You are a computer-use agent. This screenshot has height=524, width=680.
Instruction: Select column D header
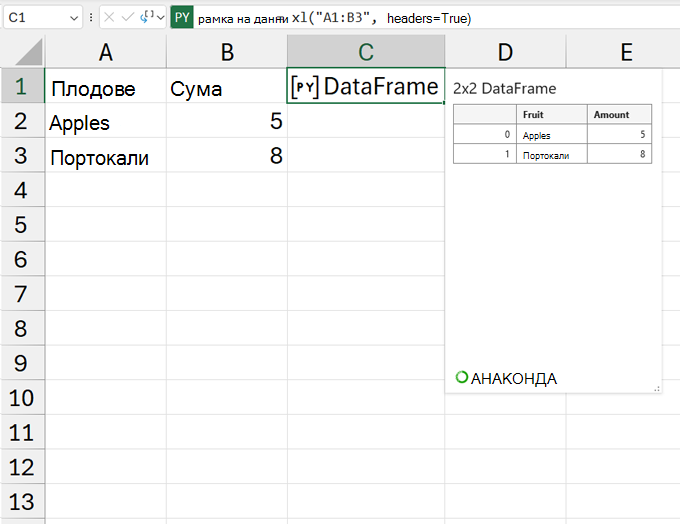pos(505,52)
